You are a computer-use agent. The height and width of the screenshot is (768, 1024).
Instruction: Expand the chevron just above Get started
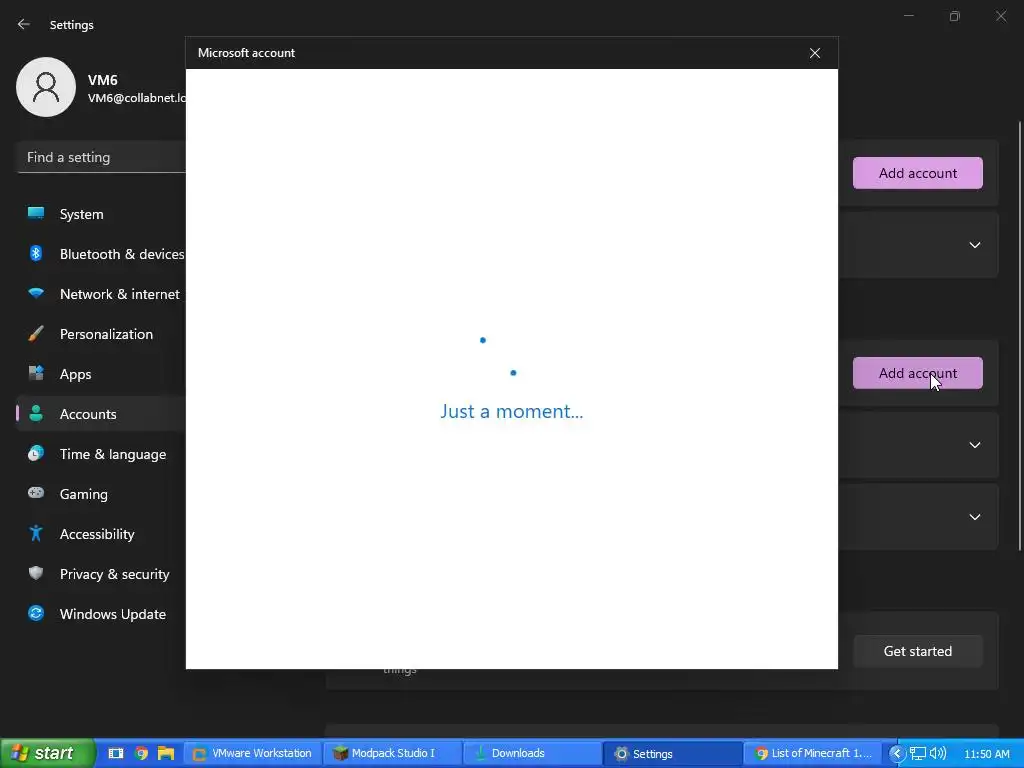pyautogui.click(x=974, y=517)
